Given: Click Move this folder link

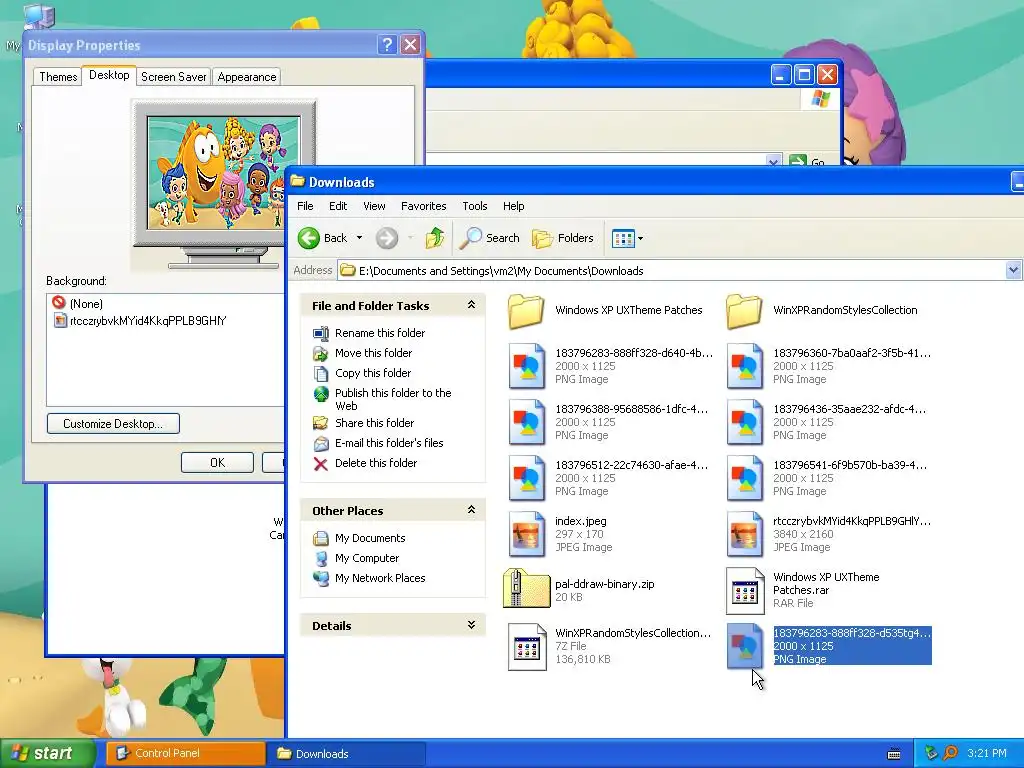Looking at the screenshot, I should [x=374, y=353].
